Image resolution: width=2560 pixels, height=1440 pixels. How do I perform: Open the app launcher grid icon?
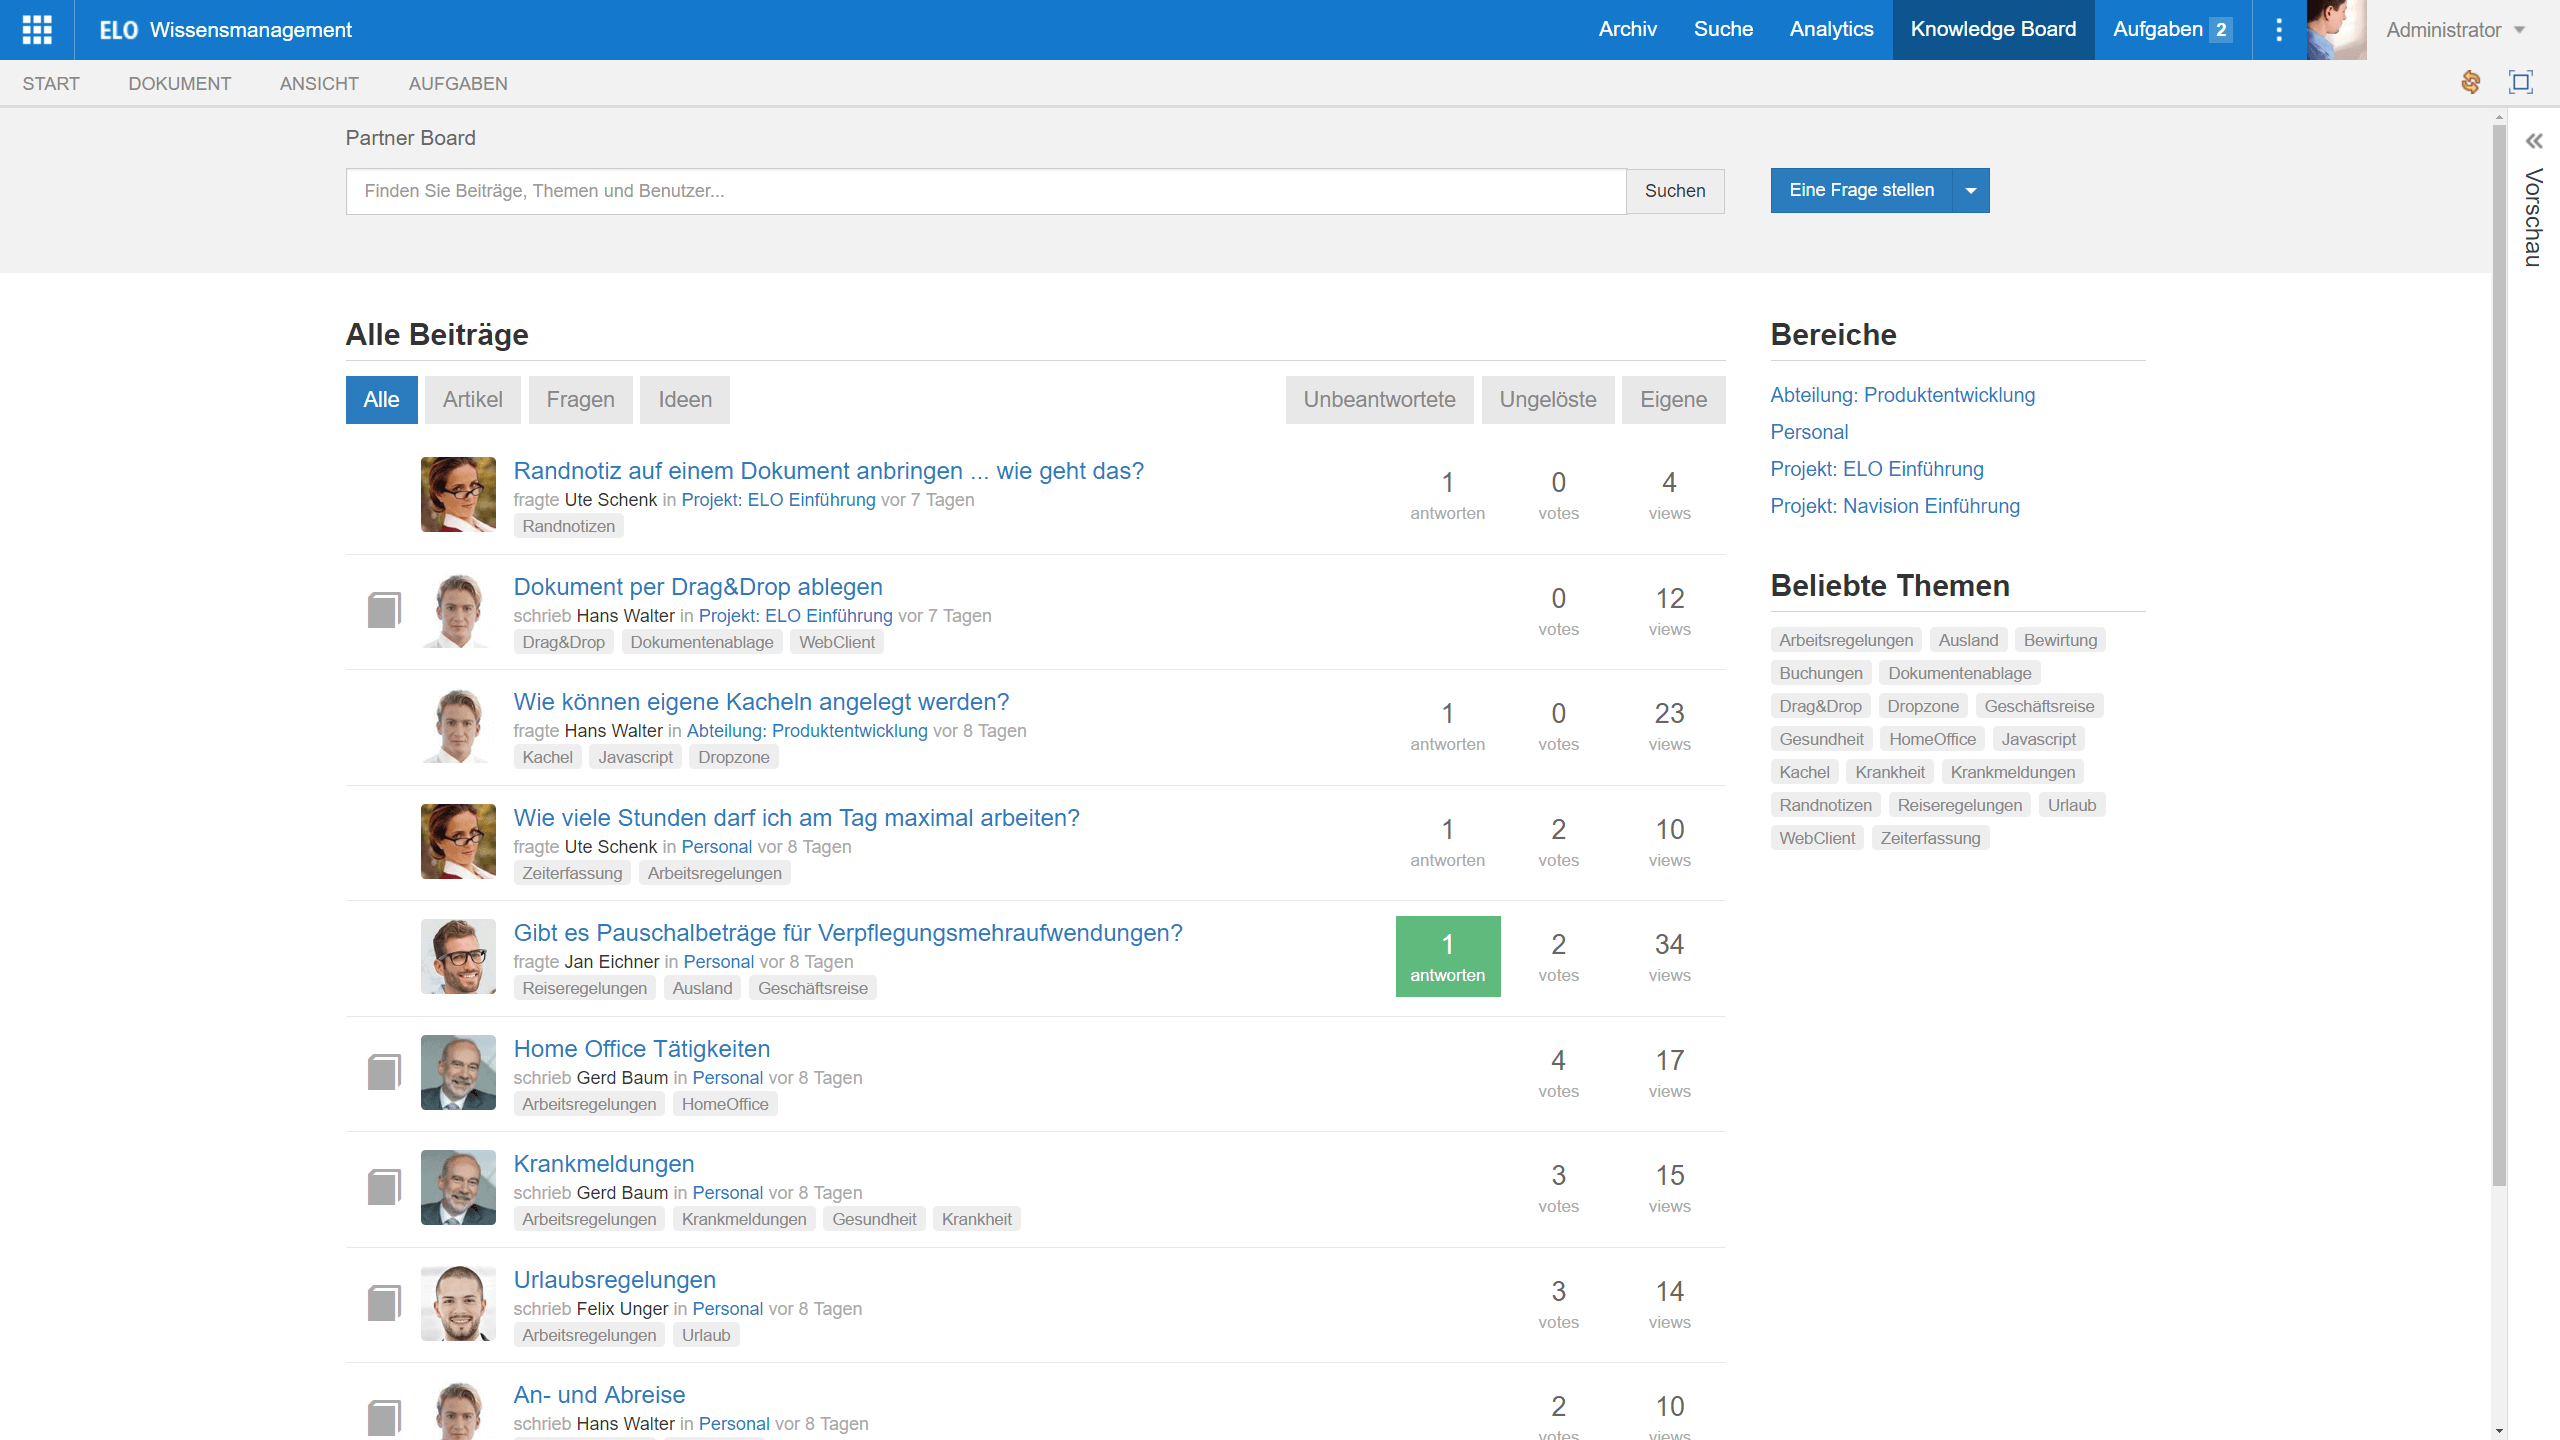[37, 29]
